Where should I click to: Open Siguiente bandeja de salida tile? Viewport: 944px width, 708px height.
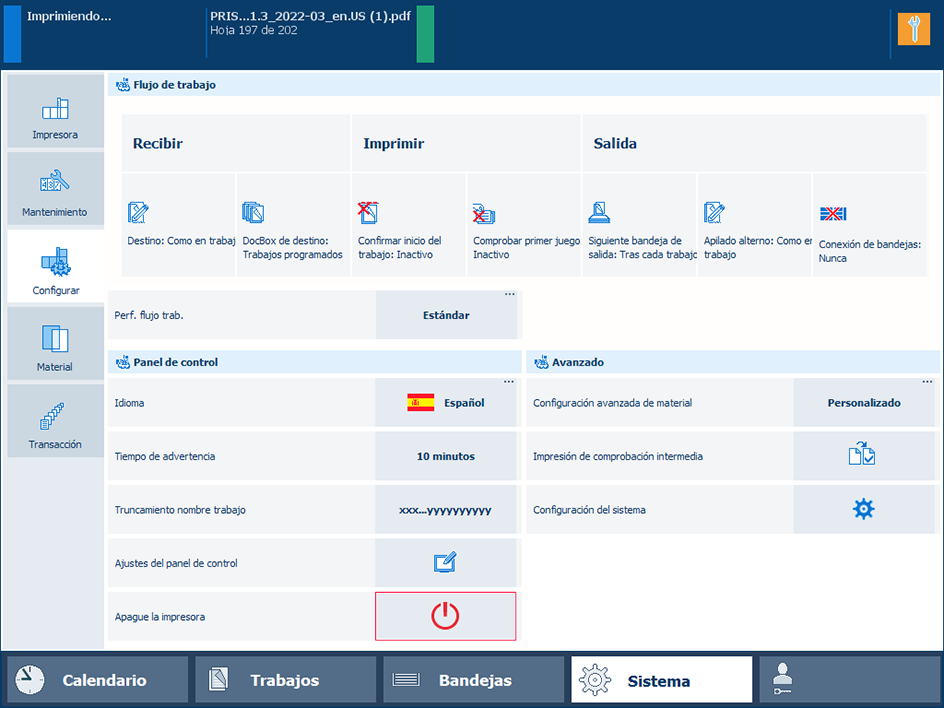pos(639,225)
